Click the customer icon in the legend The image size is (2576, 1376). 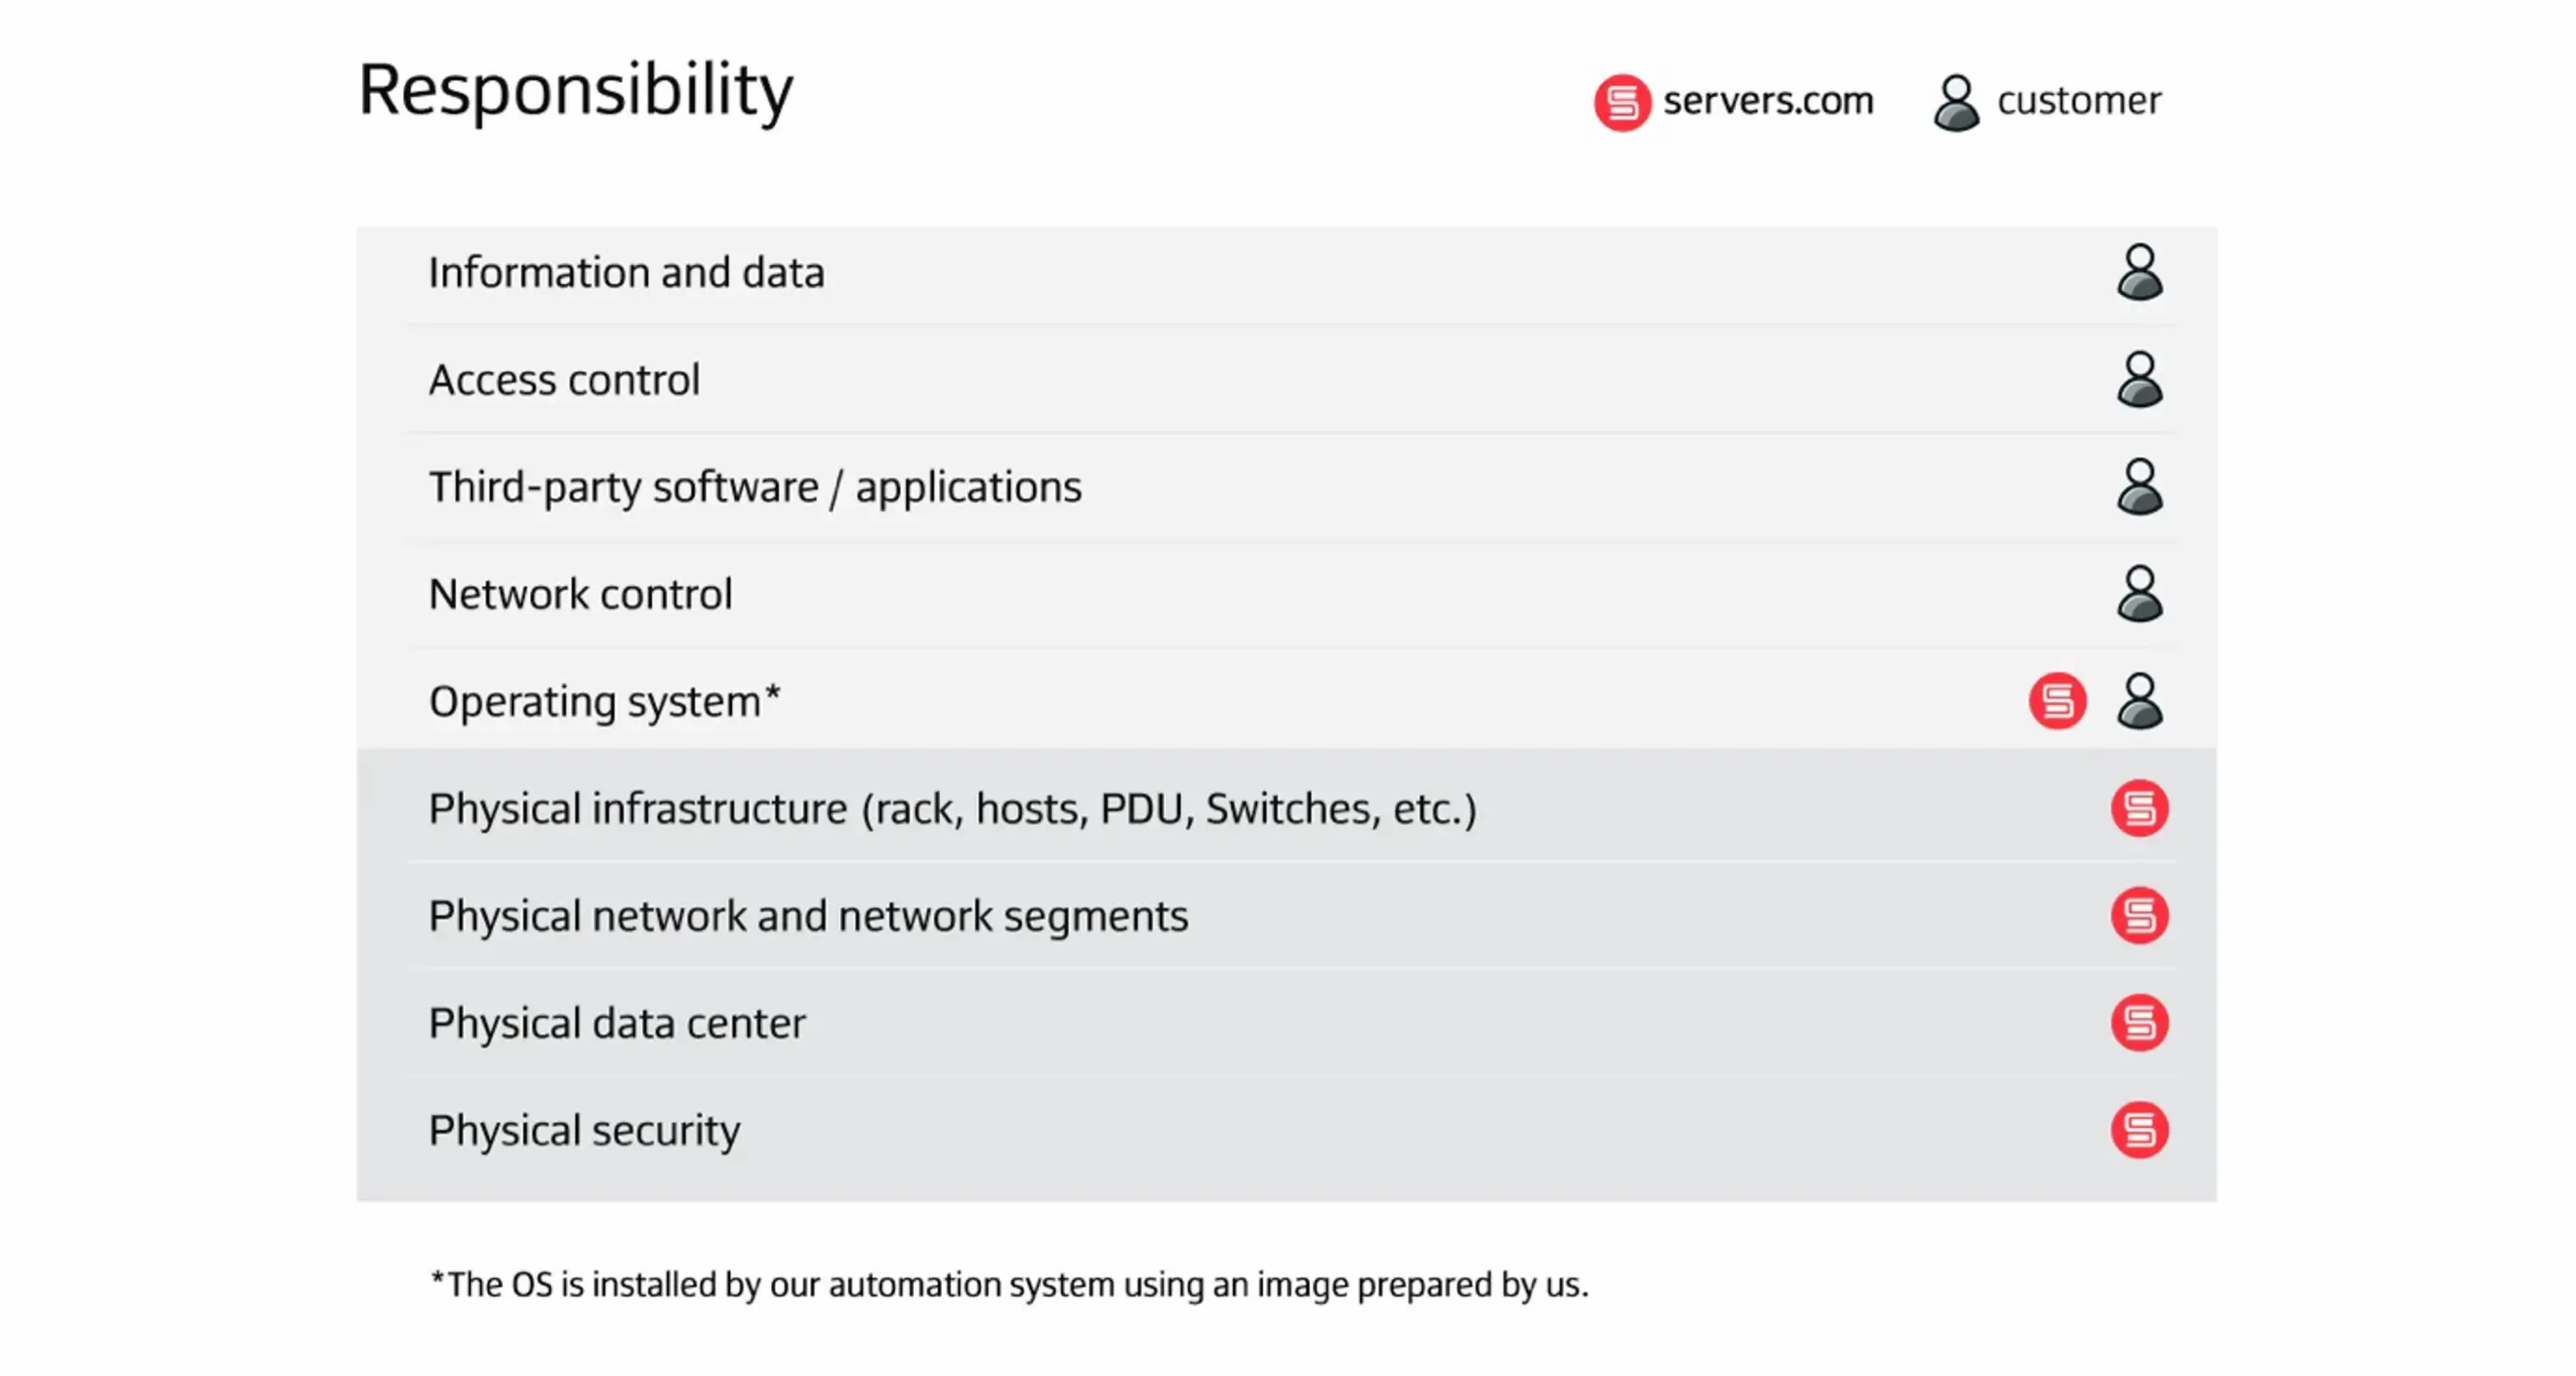[1955, 102]
